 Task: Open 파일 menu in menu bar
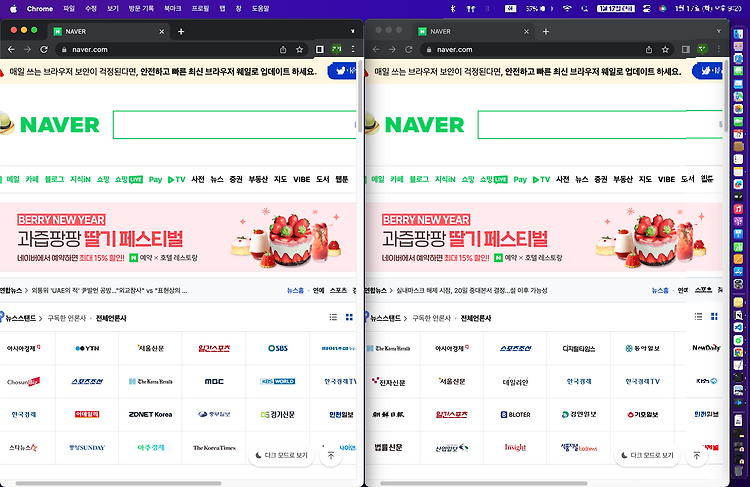(69, 9)
